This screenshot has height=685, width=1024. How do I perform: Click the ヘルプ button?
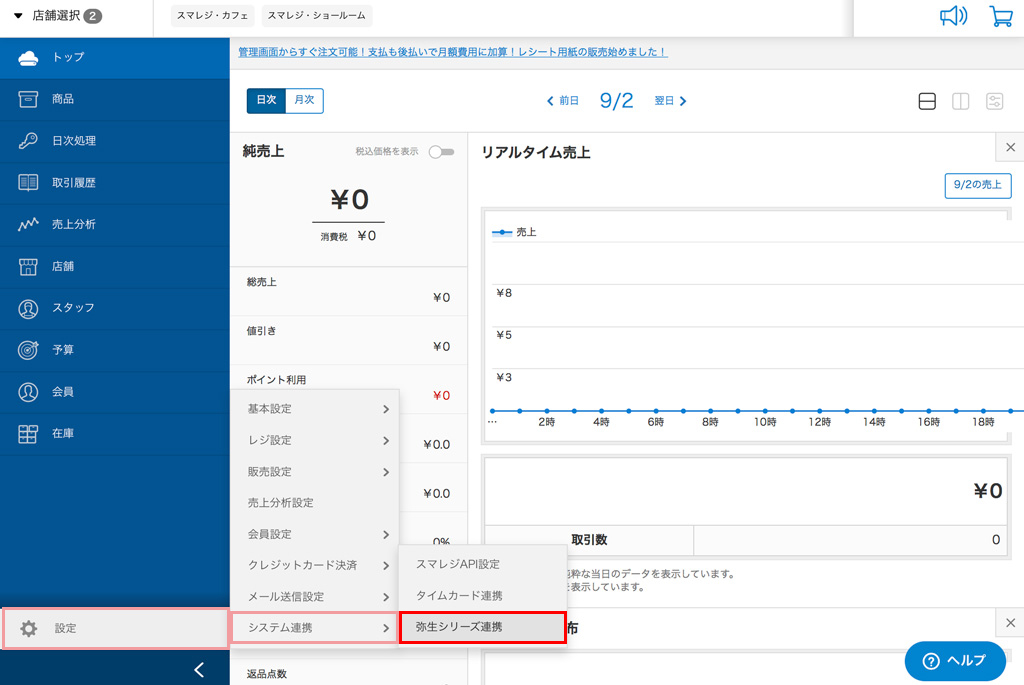click(955, 661)
